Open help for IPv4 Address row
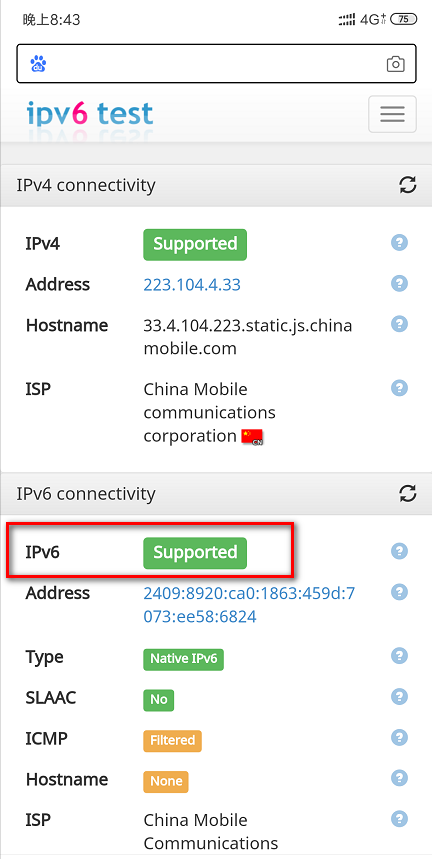Screen dimensions: 432x859 tap(400, 283)
